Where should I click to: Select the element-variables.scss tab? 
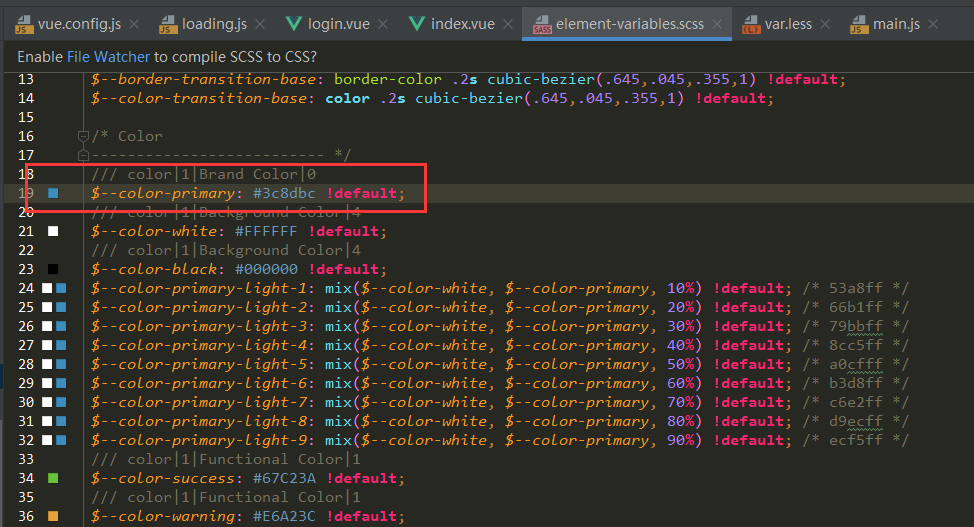[629, 24]
